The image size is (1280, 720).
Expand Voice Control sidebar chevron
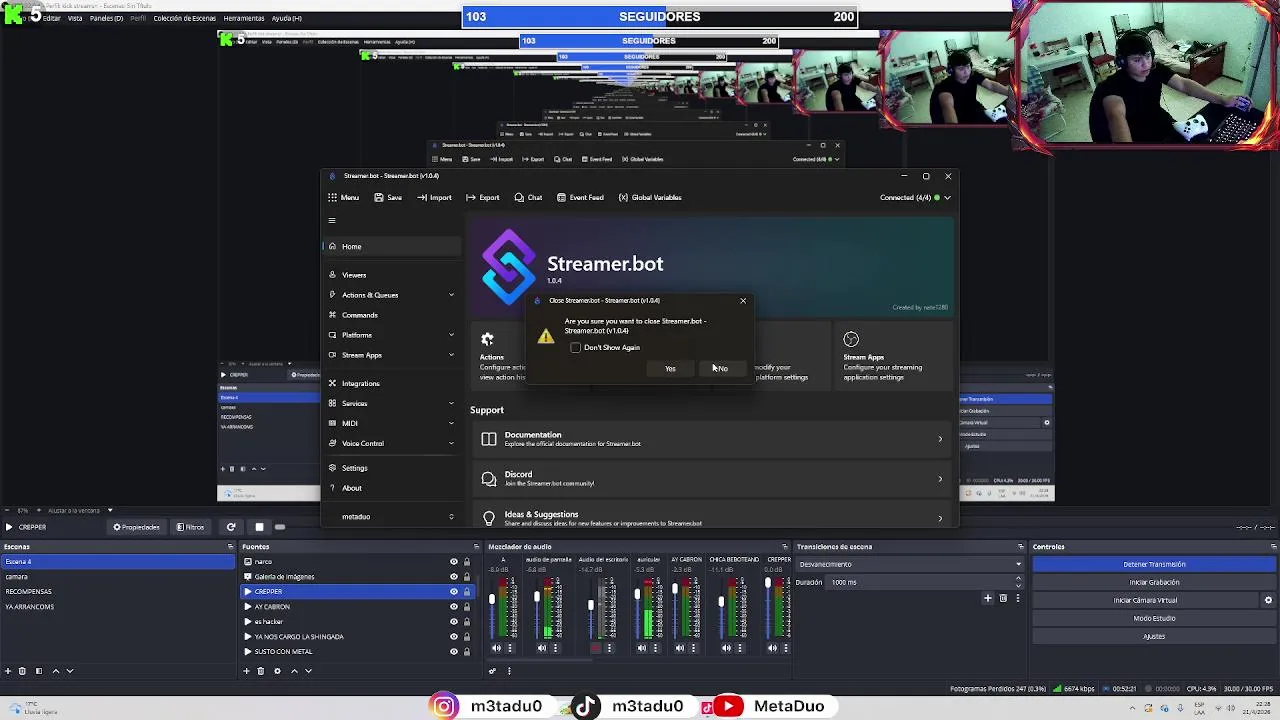451,443
